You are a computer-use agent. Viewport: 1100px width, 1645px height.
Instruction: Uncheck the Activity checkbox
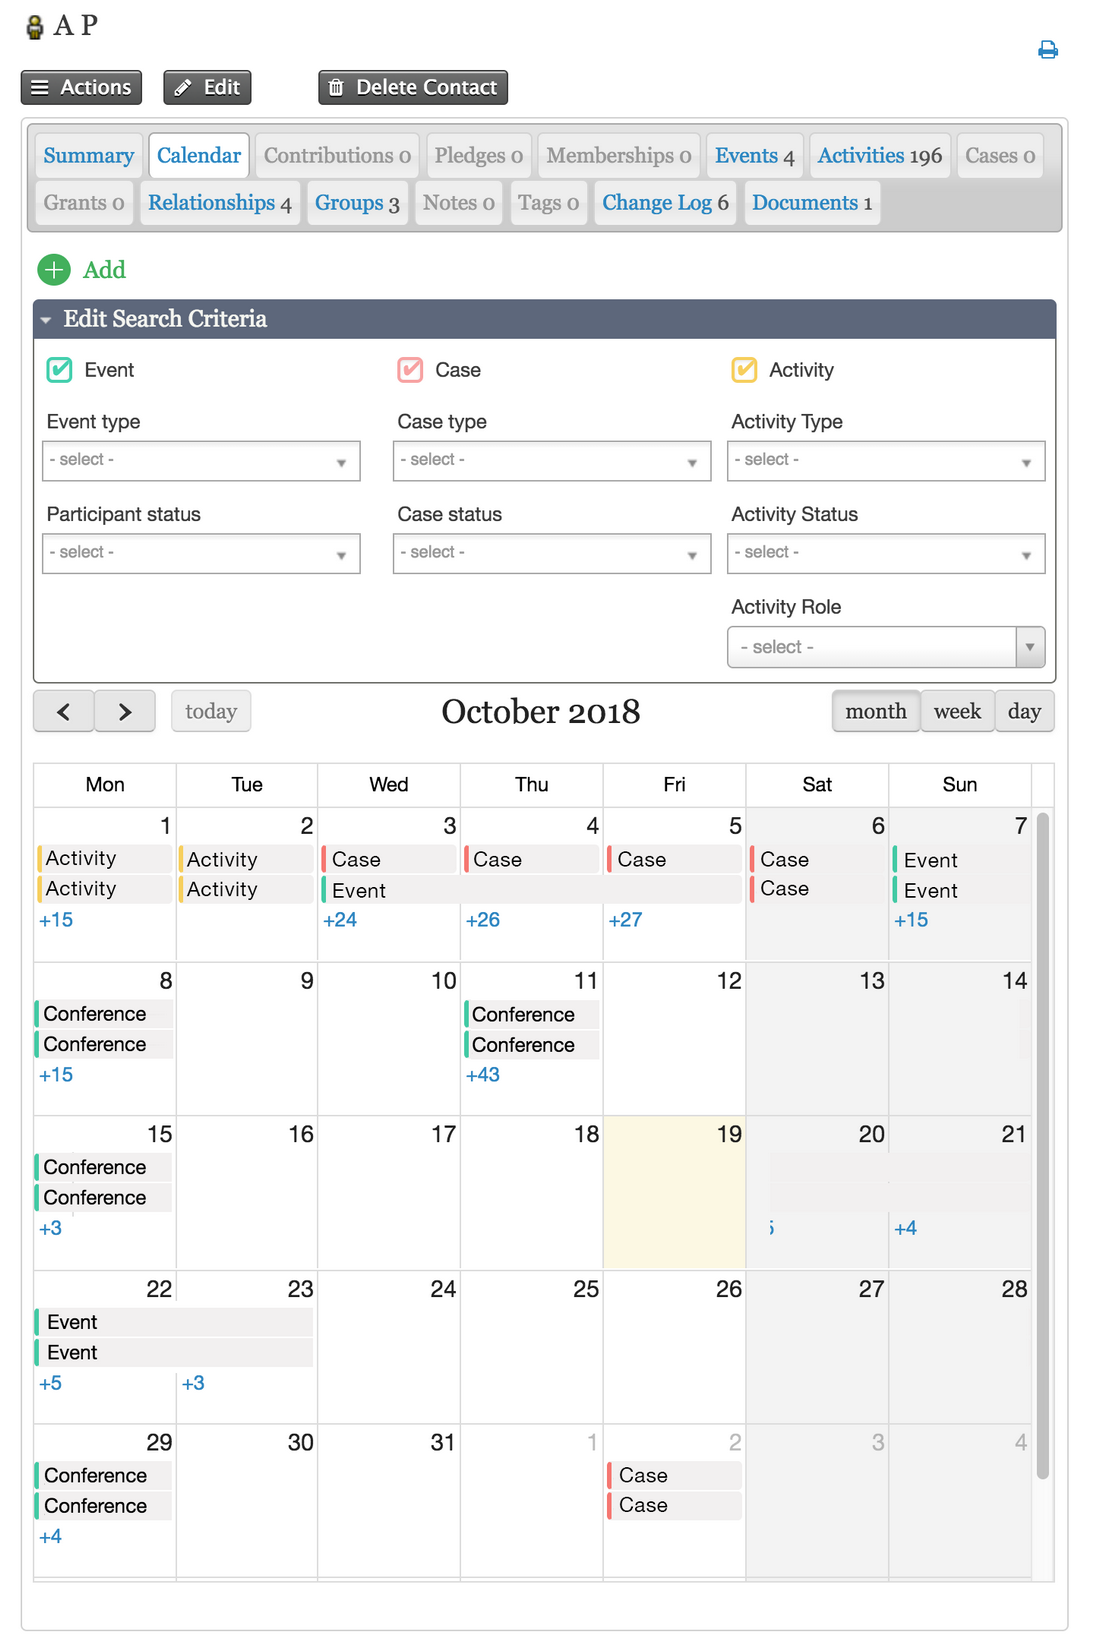point(745,370)
